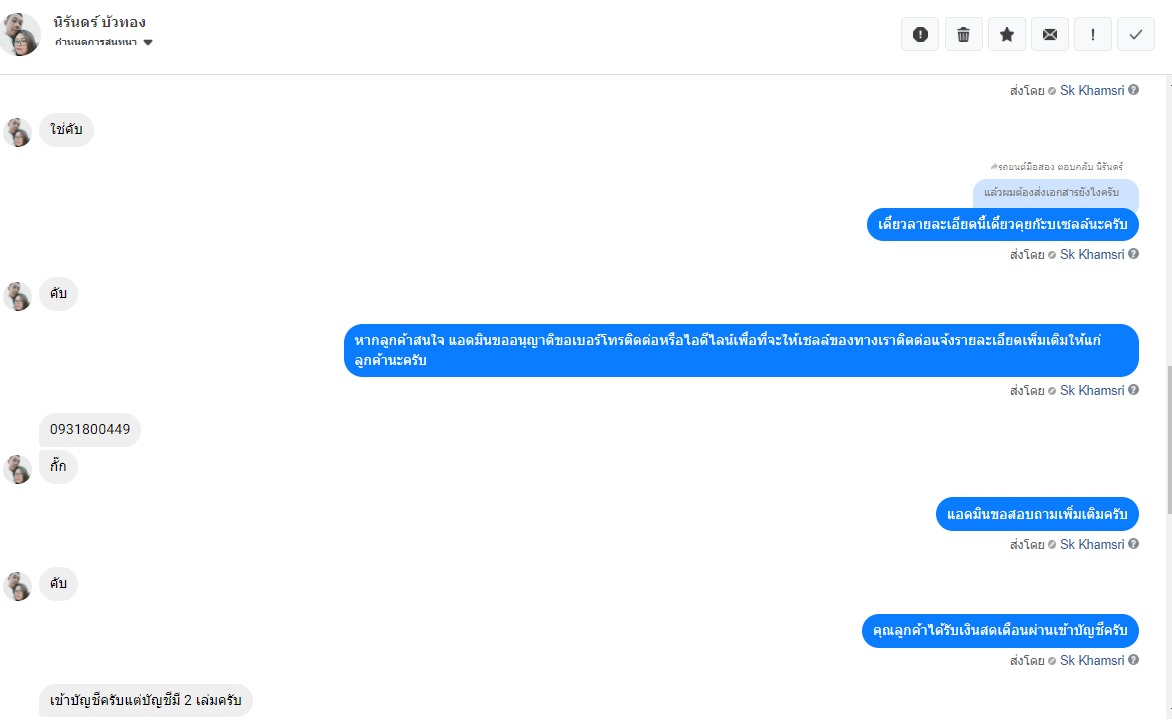Delete conversation using trash icon
1172x720 pixels.
pyautogui.click(x=963, y=34)
